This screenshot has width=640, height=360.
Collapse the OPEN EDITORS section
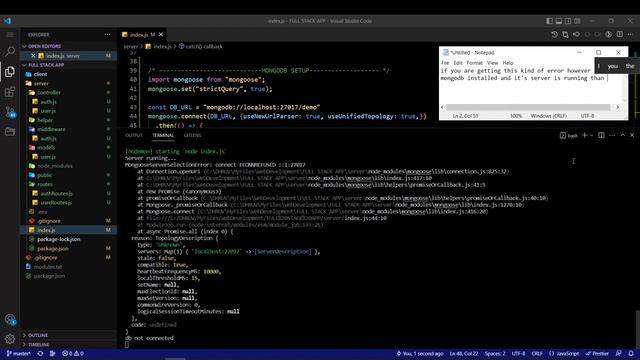point(68,46)
